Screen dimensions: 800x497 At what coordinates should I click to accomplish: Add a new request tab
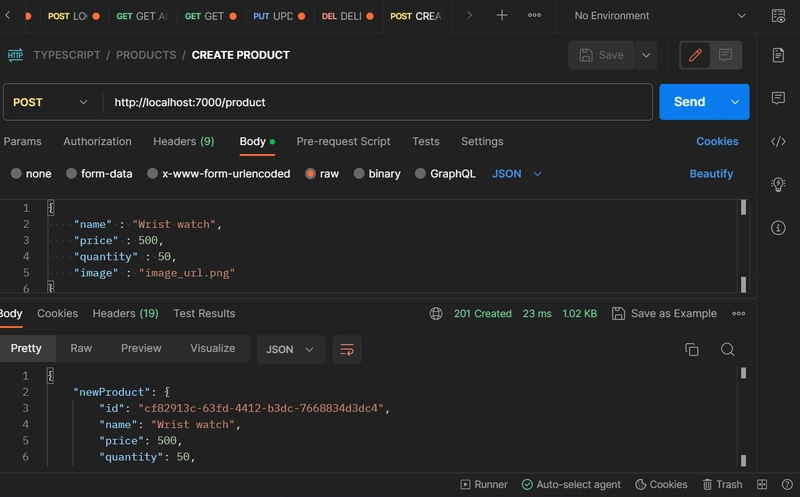tap(502, 15)
